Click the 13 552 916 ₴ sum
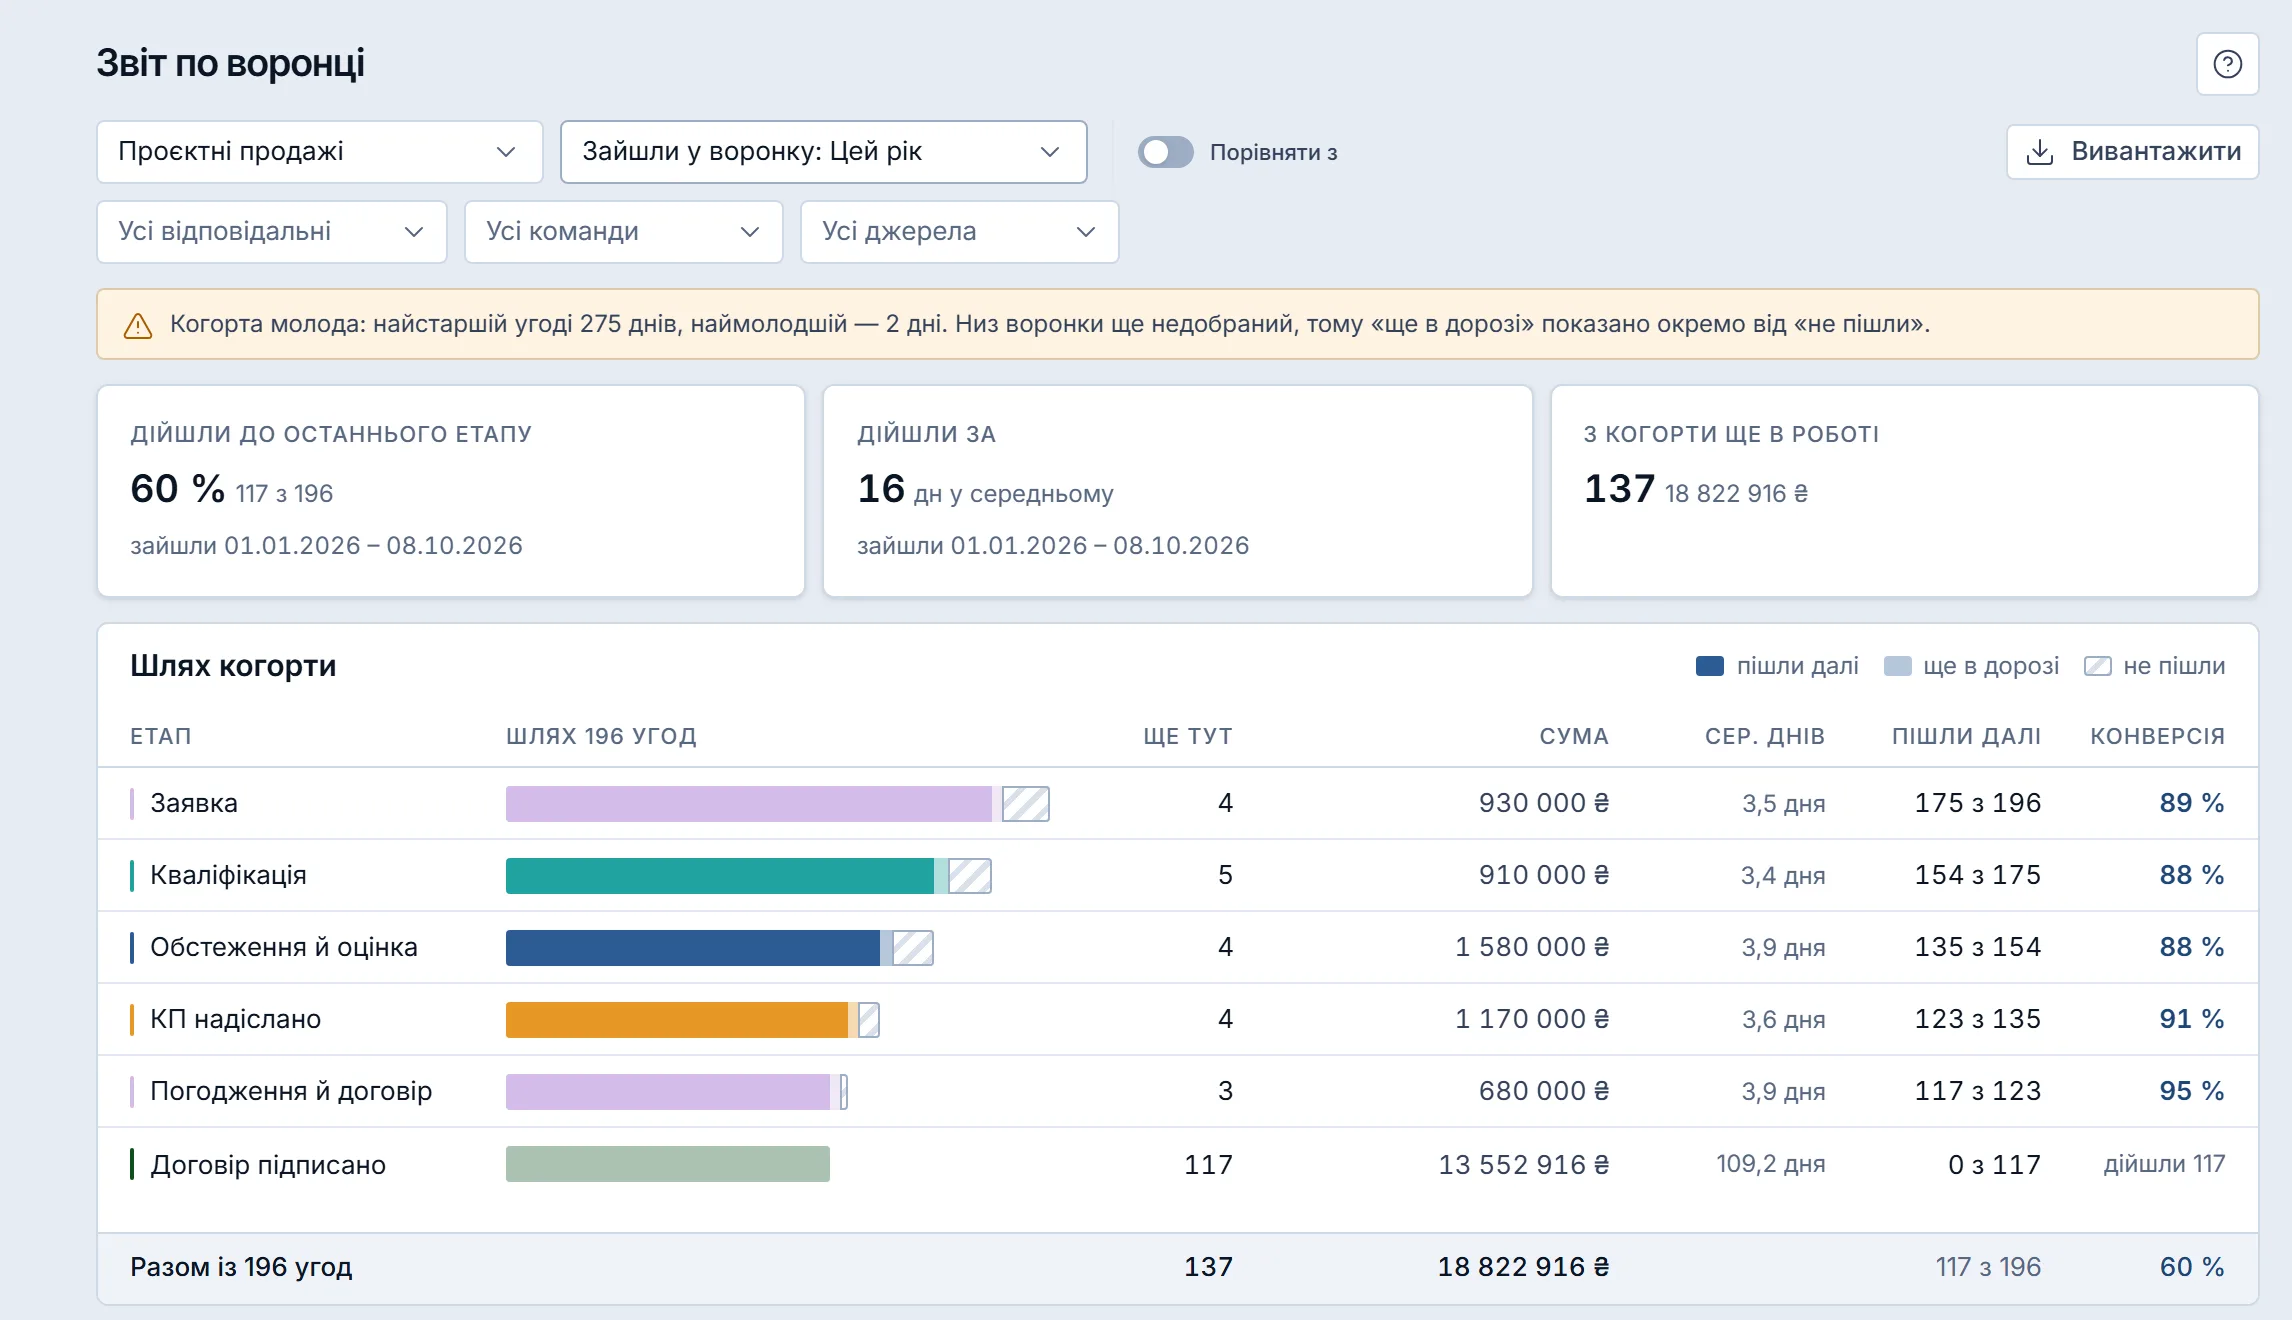2292x1320 pixels. tap(1524, 1165)
